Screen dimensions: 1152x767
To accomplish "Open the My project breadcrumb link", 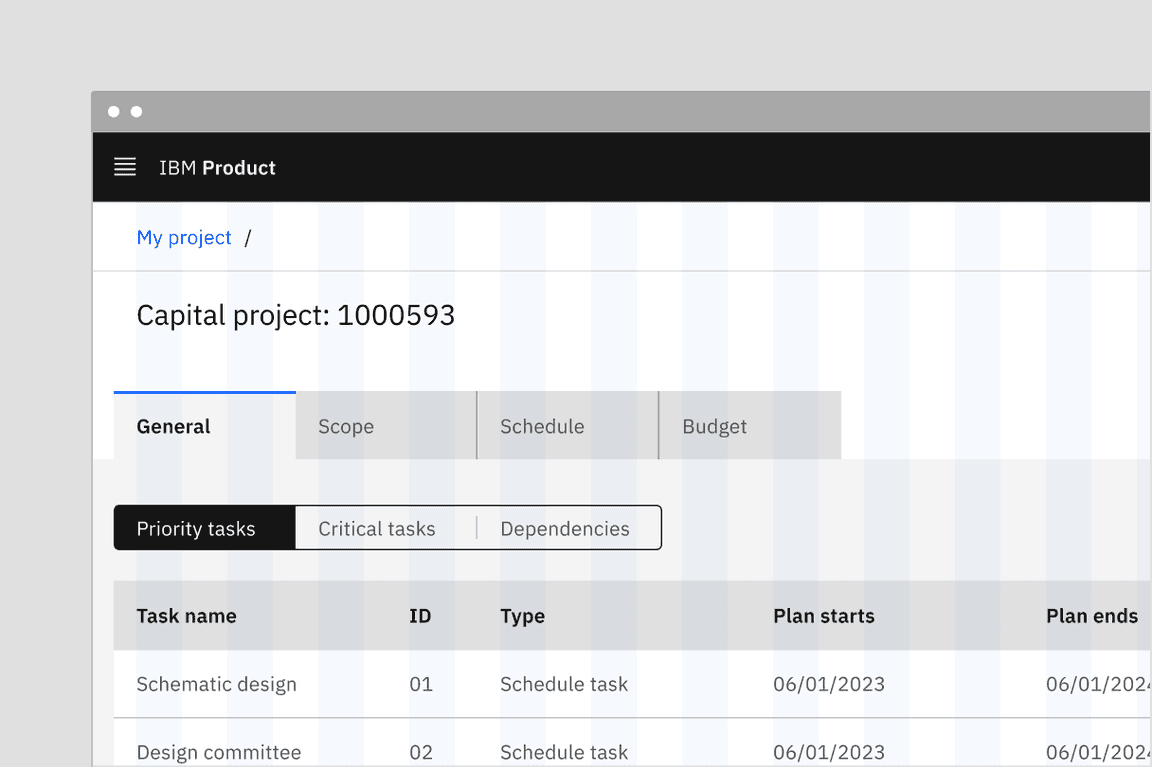I will tap(184, 237).
